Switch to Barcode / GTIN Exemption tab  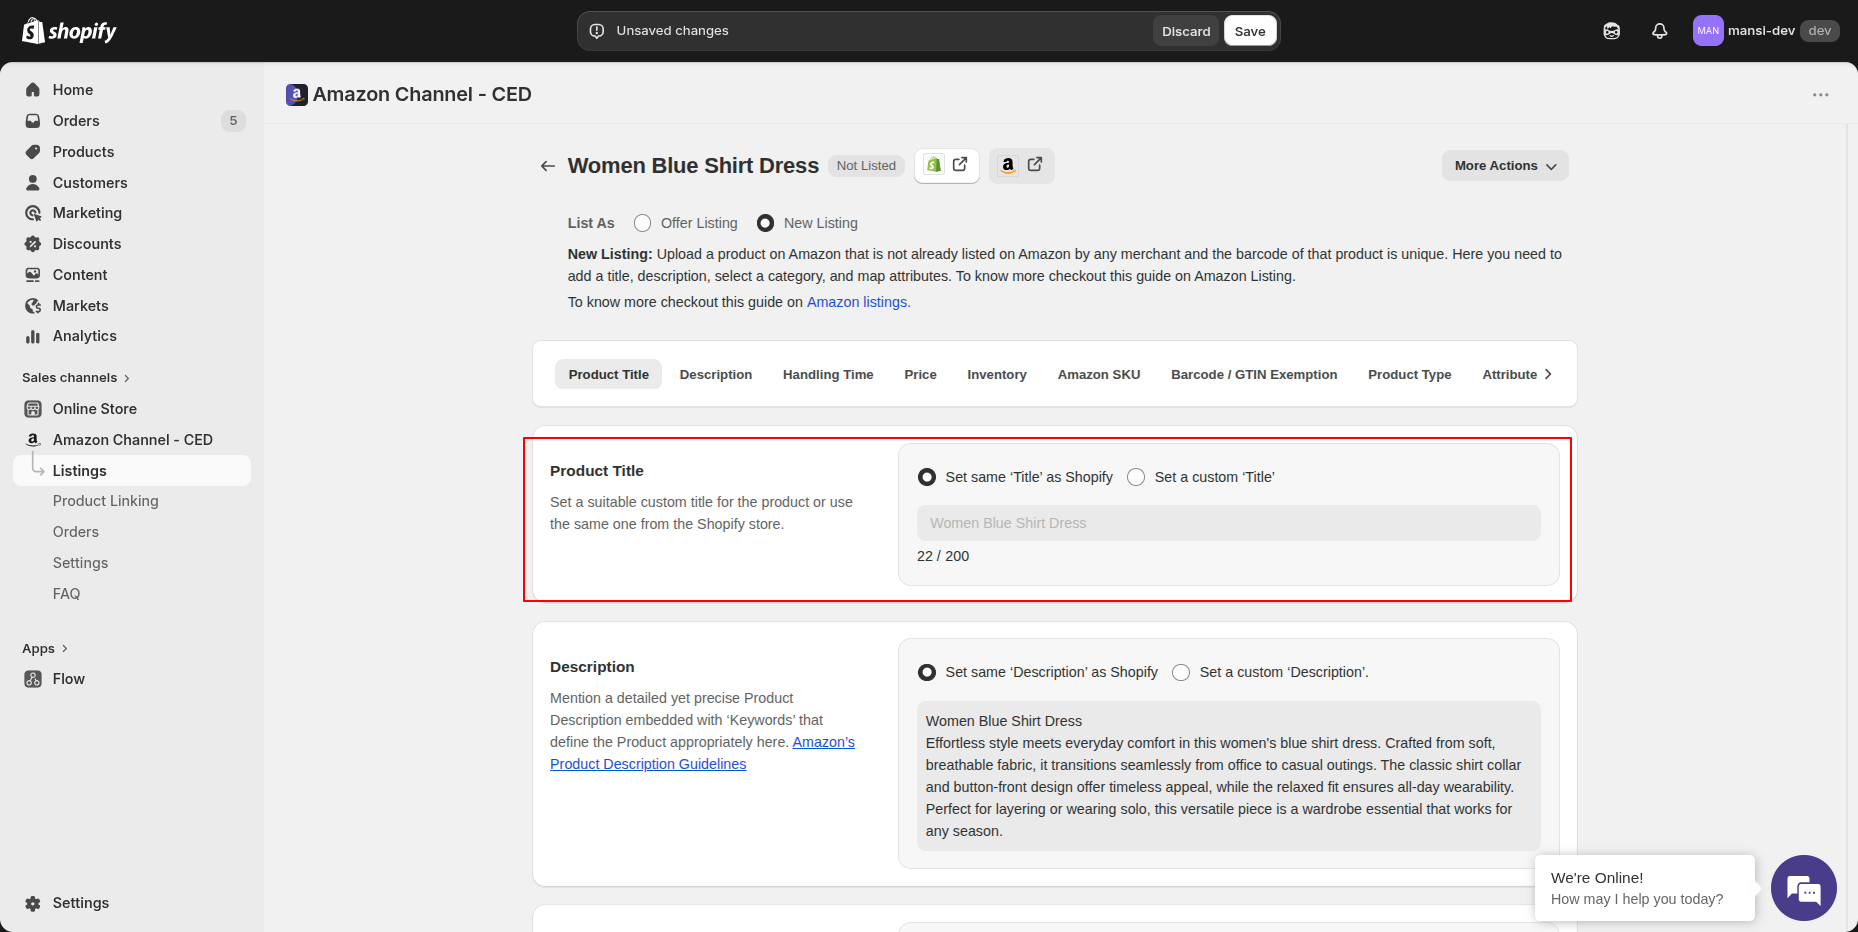click(x=1254, y=374)
